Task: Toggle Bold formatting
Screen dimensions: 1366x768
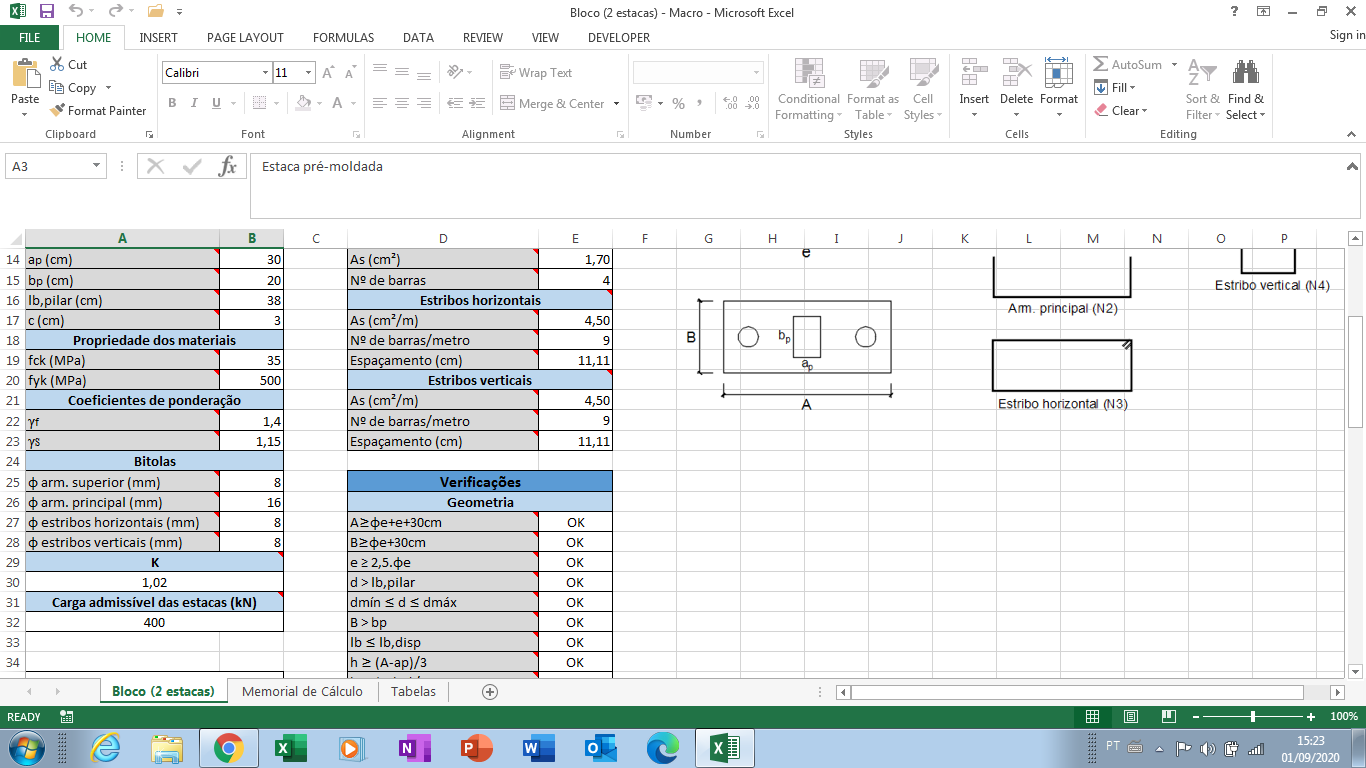Action: point(172,103)
